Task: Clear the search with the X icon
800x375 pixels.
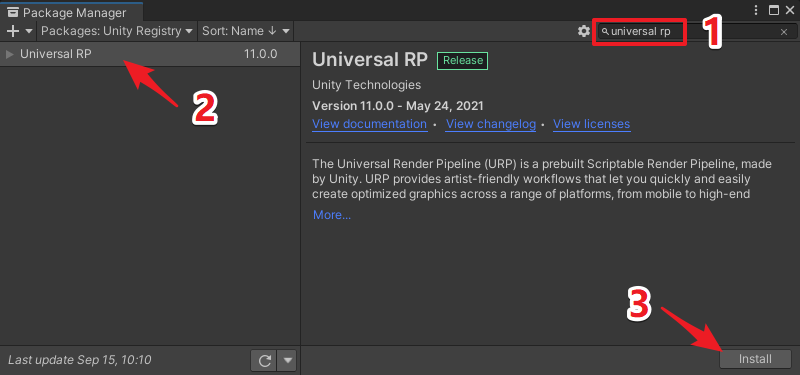Action: pyautogui.click(x=784, y=32)
